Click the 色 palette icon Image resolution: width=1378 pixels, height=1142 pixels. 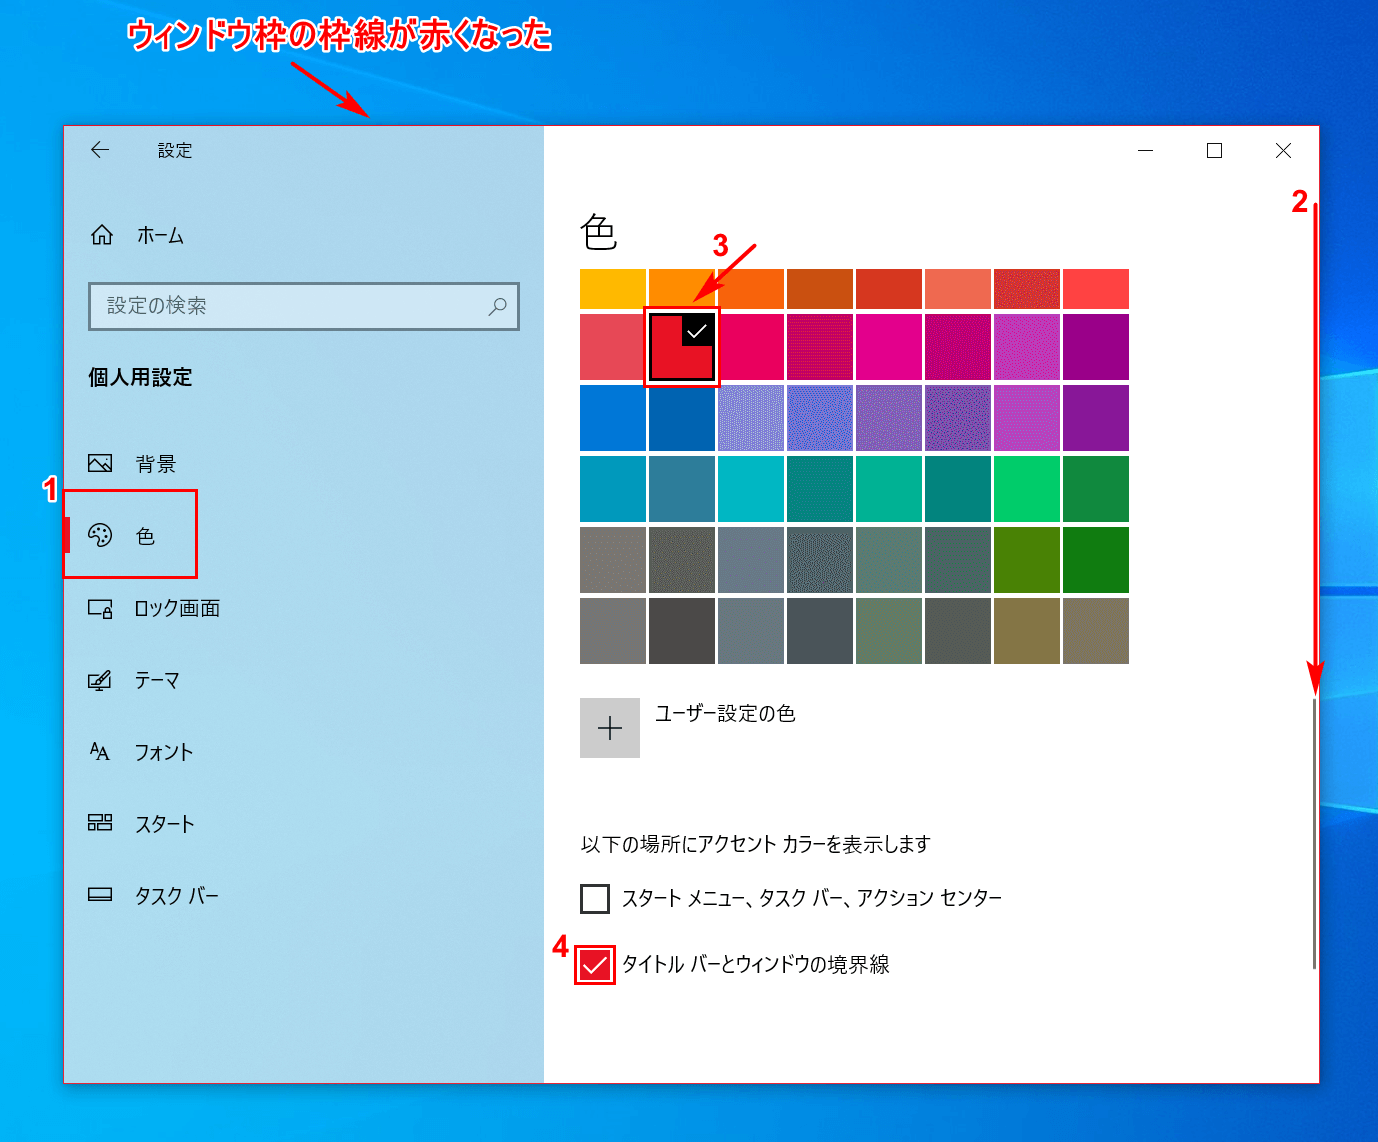click(100, 535)
